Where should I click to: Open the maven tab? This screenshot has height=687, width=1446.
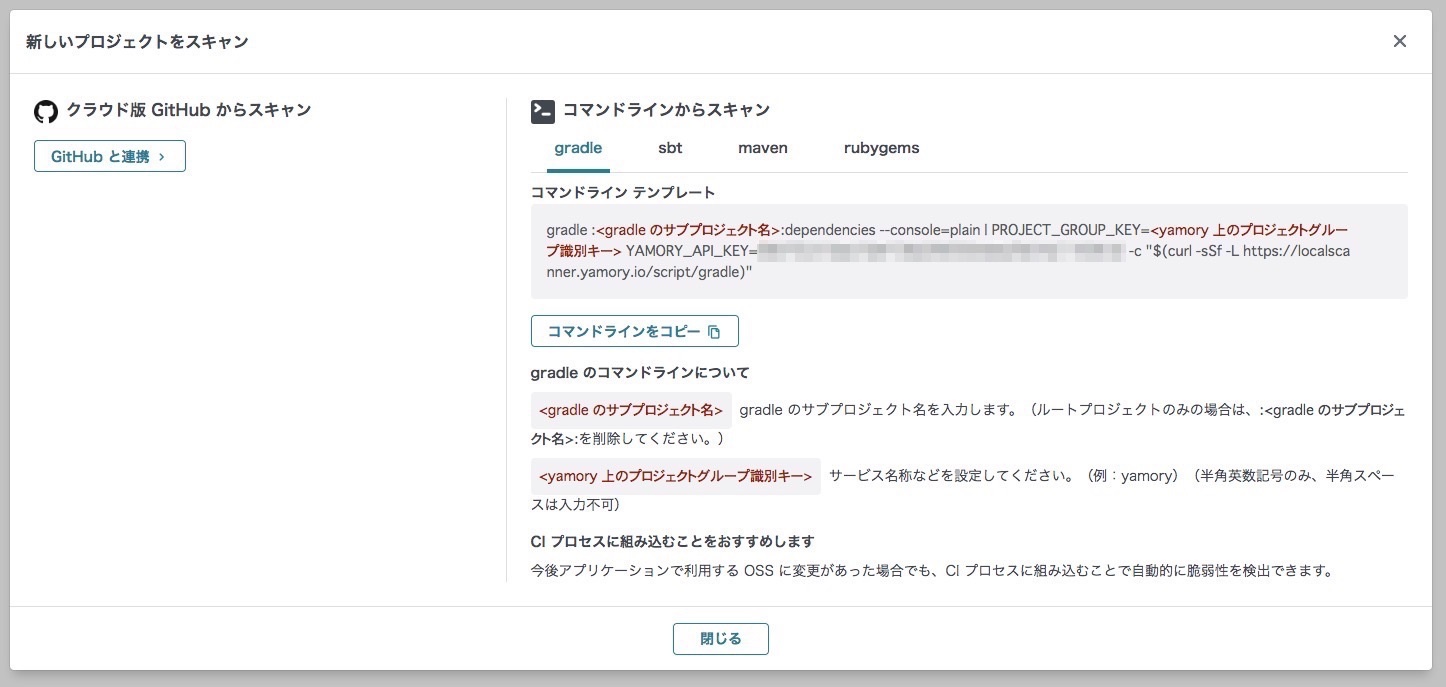pos(762,148)
